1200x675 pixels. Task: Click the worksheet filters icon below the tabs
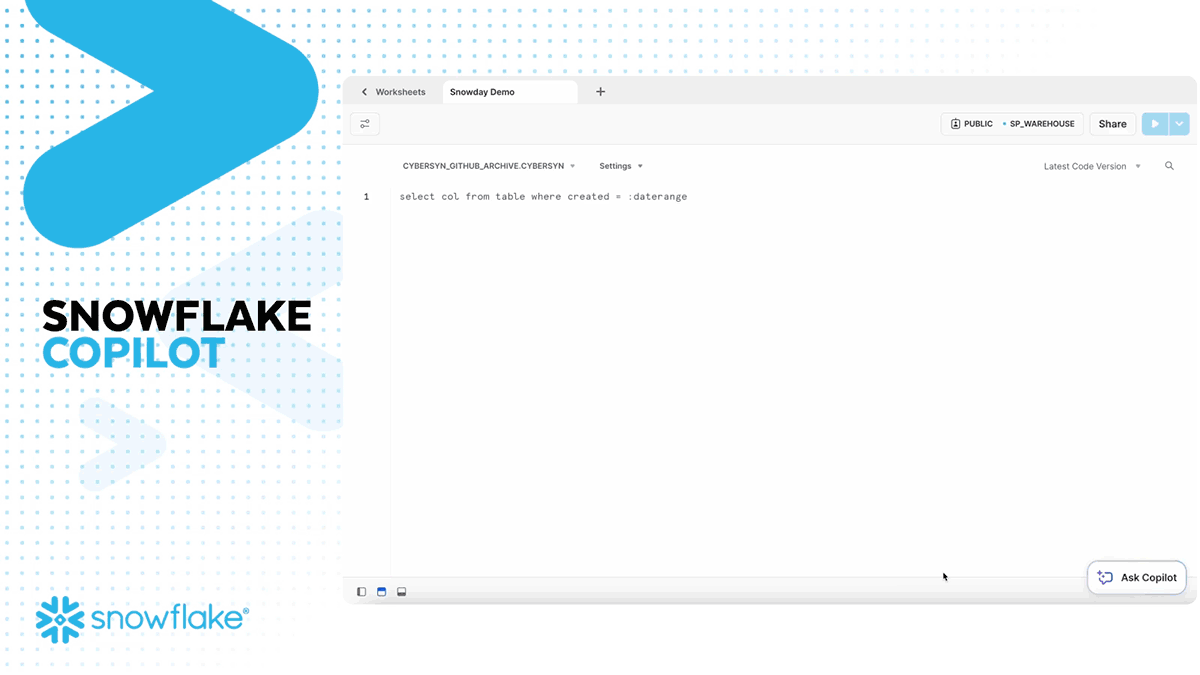[x=365, y=123]
